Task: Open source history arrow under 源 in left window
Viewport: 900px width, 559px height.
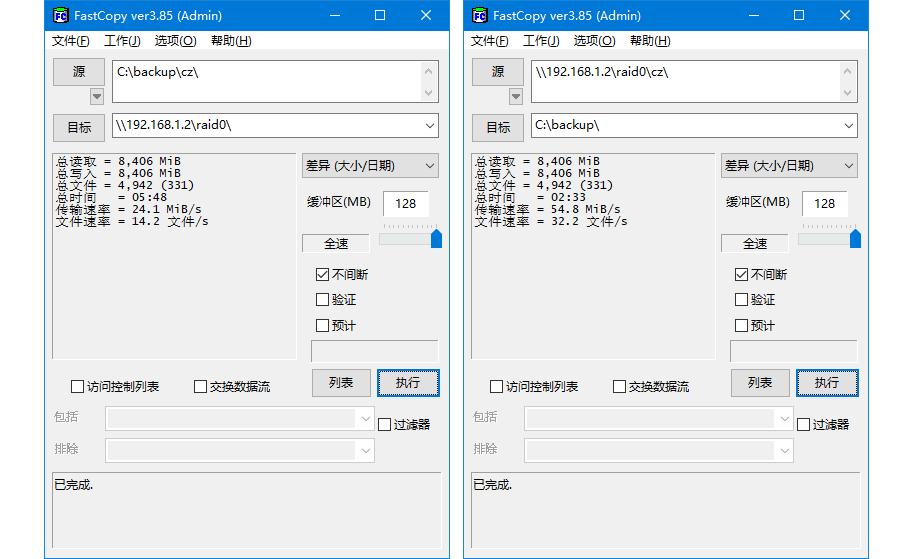Action: tap(97, 96)
